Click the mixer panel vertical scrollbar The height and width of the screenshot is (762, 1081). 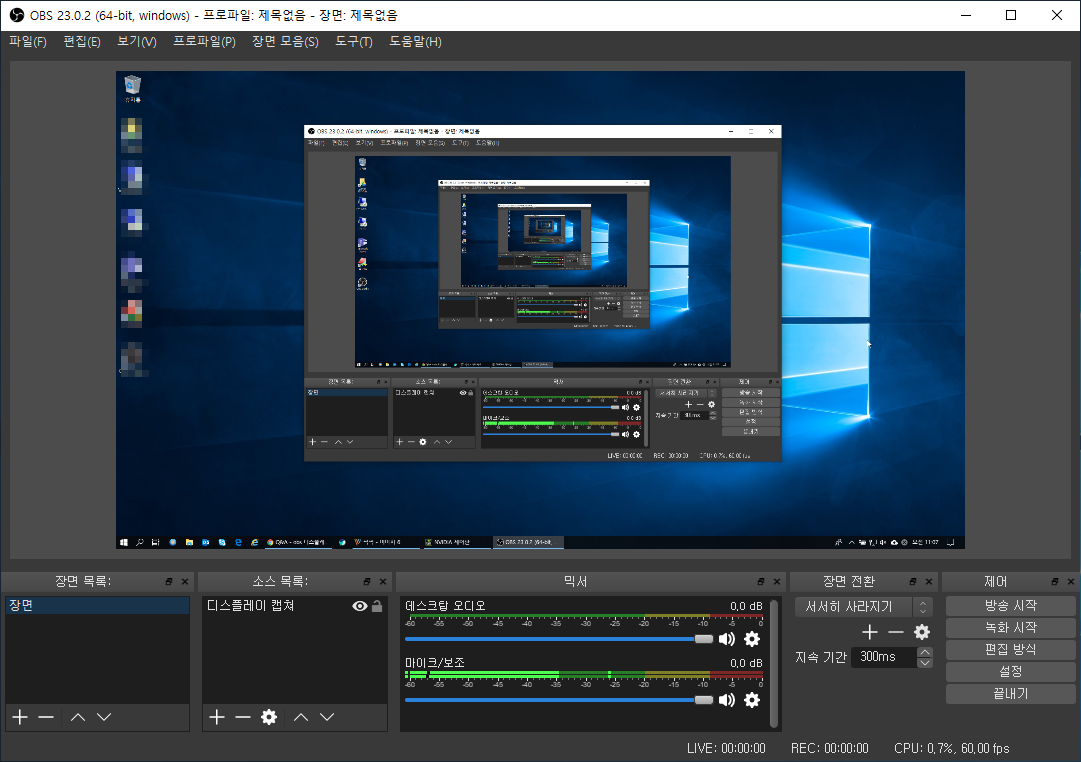pyautogui.click(x=774, y=663)
